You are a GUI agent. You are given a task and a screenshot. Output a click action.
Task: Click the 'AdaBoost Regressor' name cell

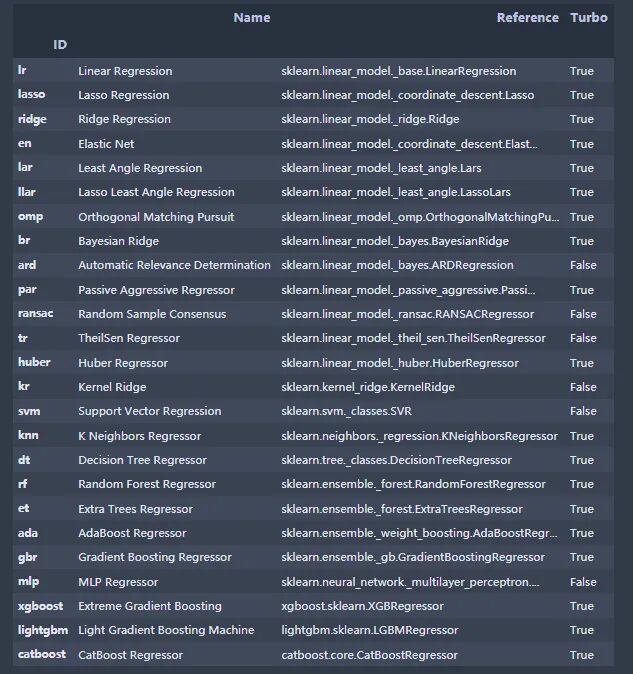[132, 533]
